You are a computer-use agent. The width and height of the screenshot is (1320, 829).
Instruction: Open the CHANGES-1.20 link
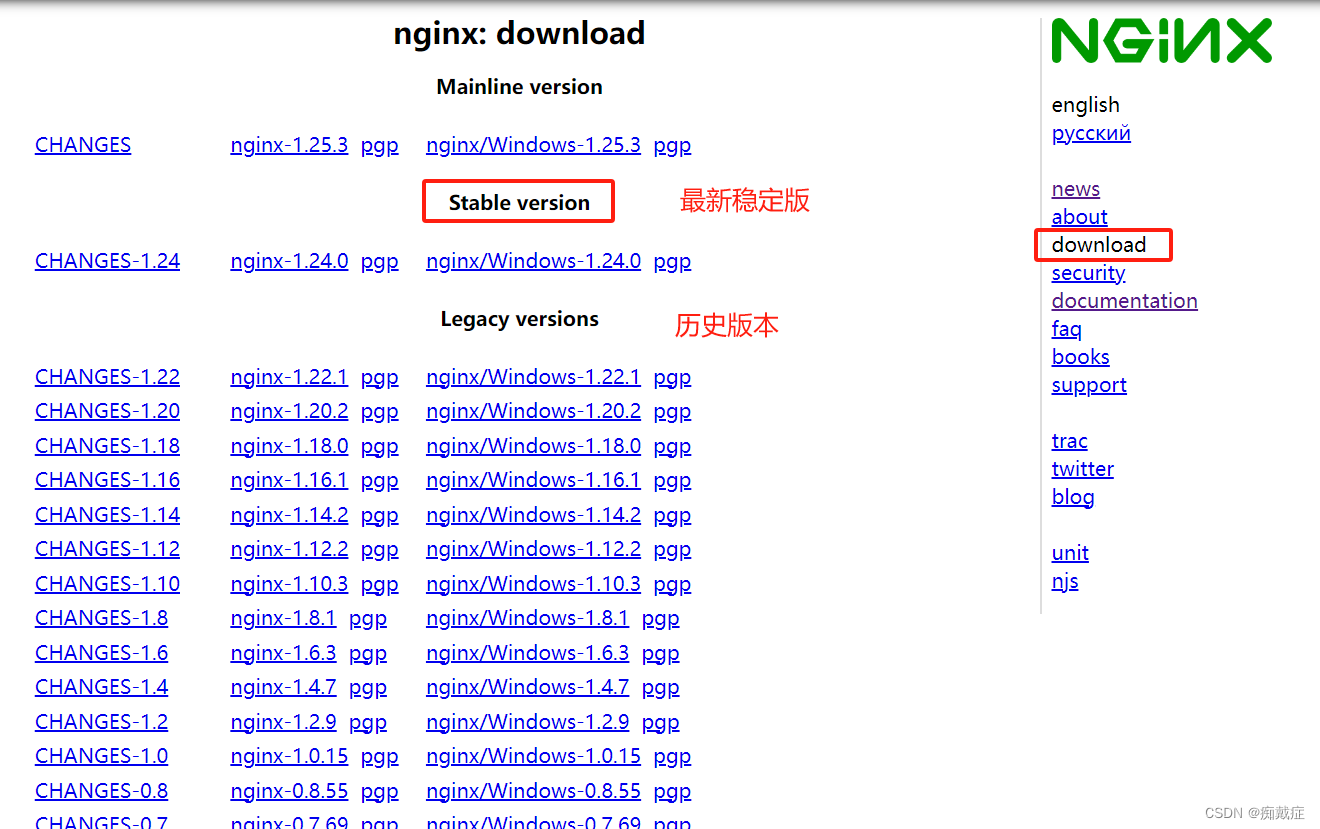(x=108, y=411)
